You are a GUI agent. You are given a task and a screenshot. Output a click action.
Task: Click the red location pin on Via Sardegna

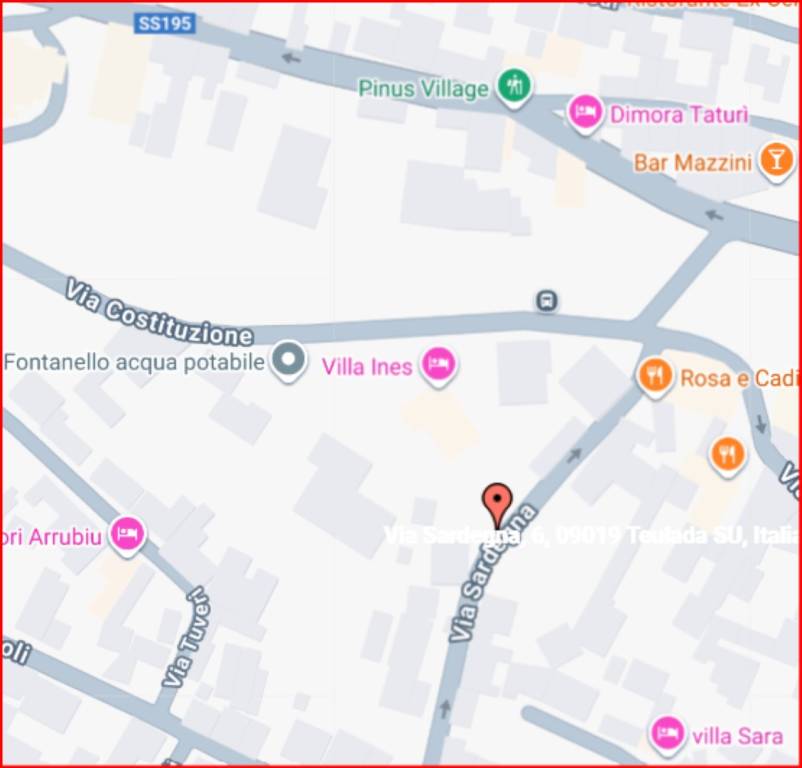tap(497, 505)
